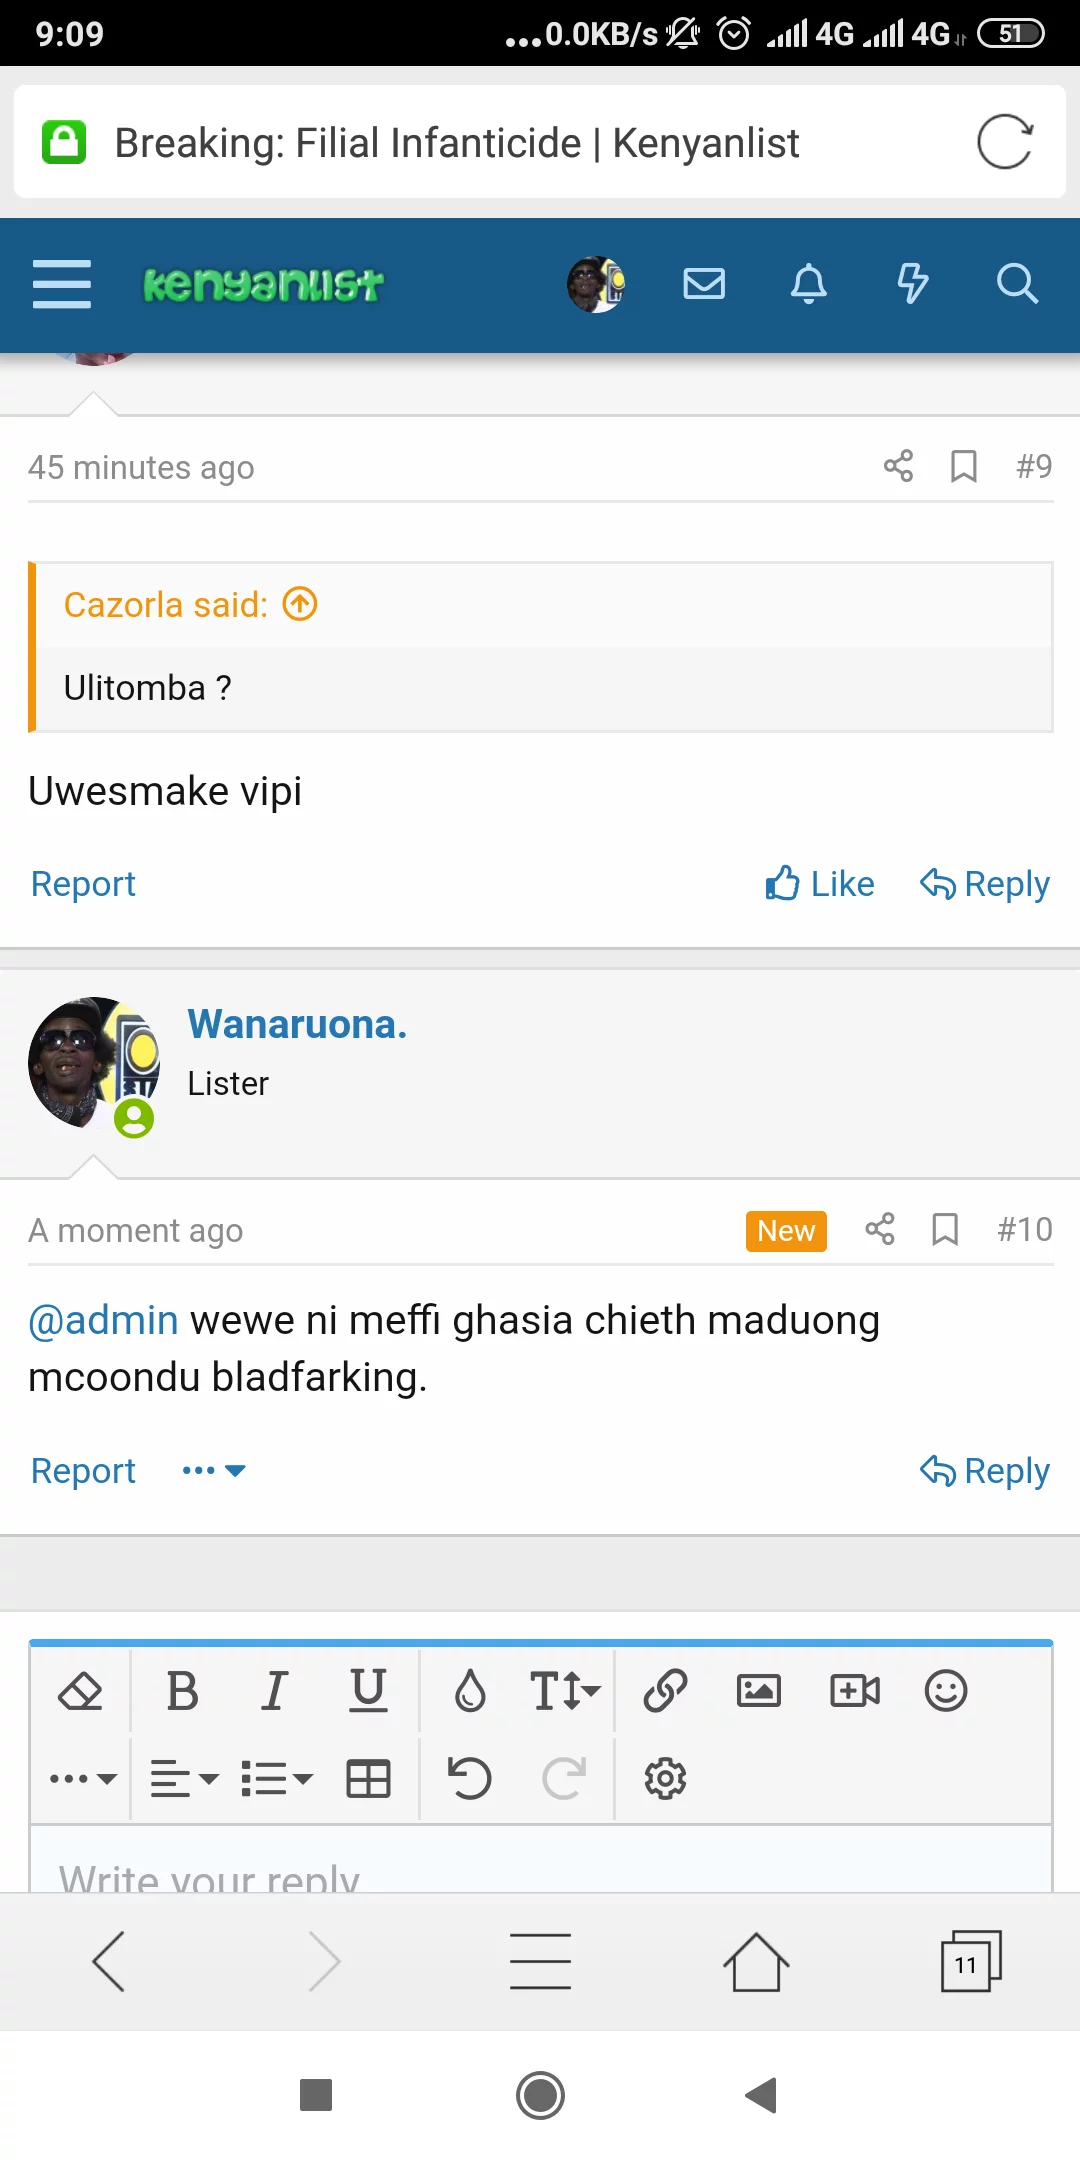Expand the alignment dropdown
Screen dimensions: 1080x2160
click(x=184, y=1779)
